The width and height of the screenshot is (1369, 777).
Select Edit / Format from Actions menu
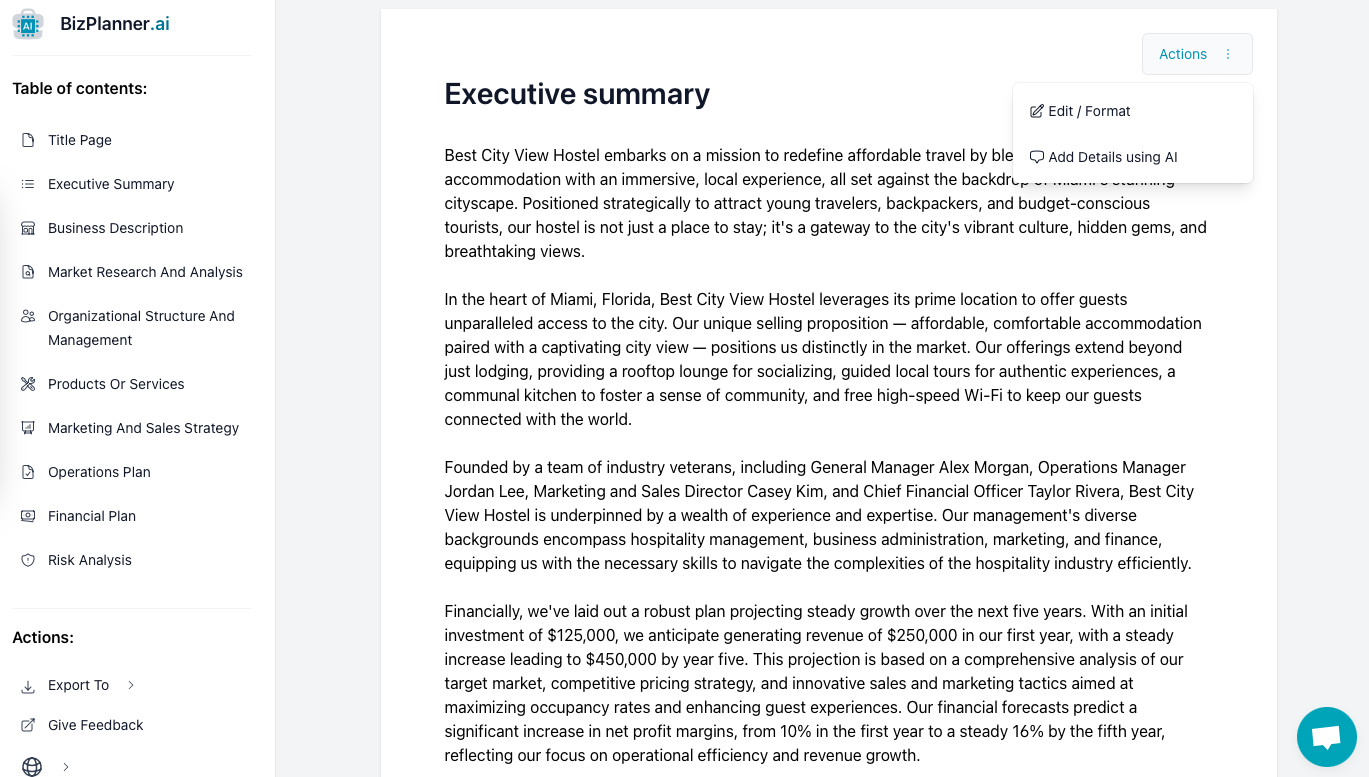1080,111
